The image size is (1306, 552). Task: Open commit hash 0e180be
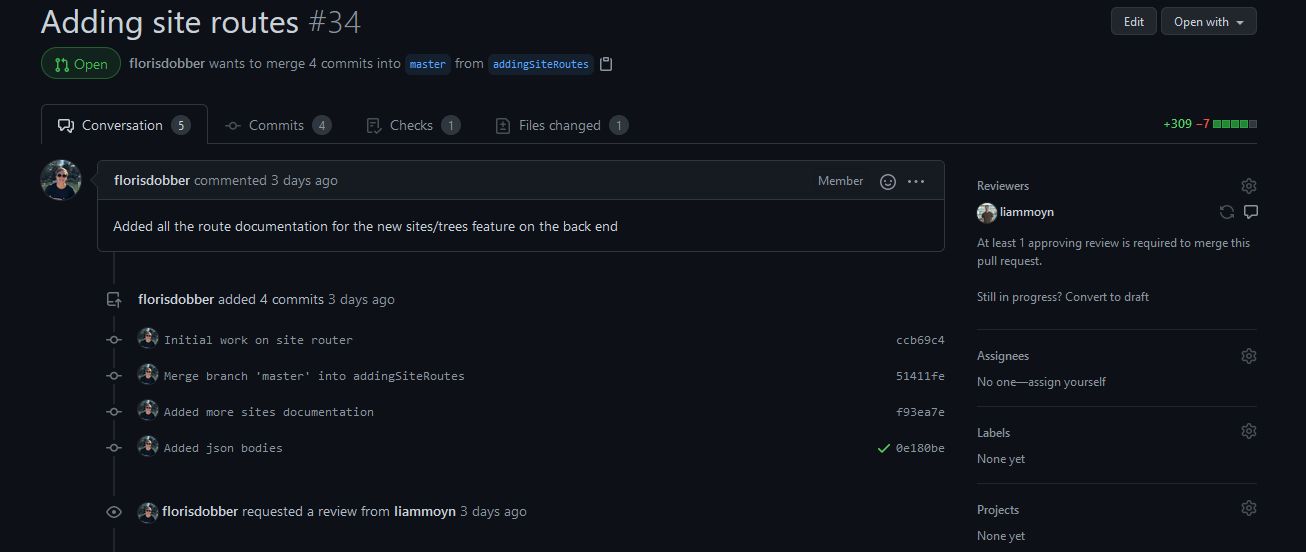tap(920, 448)
